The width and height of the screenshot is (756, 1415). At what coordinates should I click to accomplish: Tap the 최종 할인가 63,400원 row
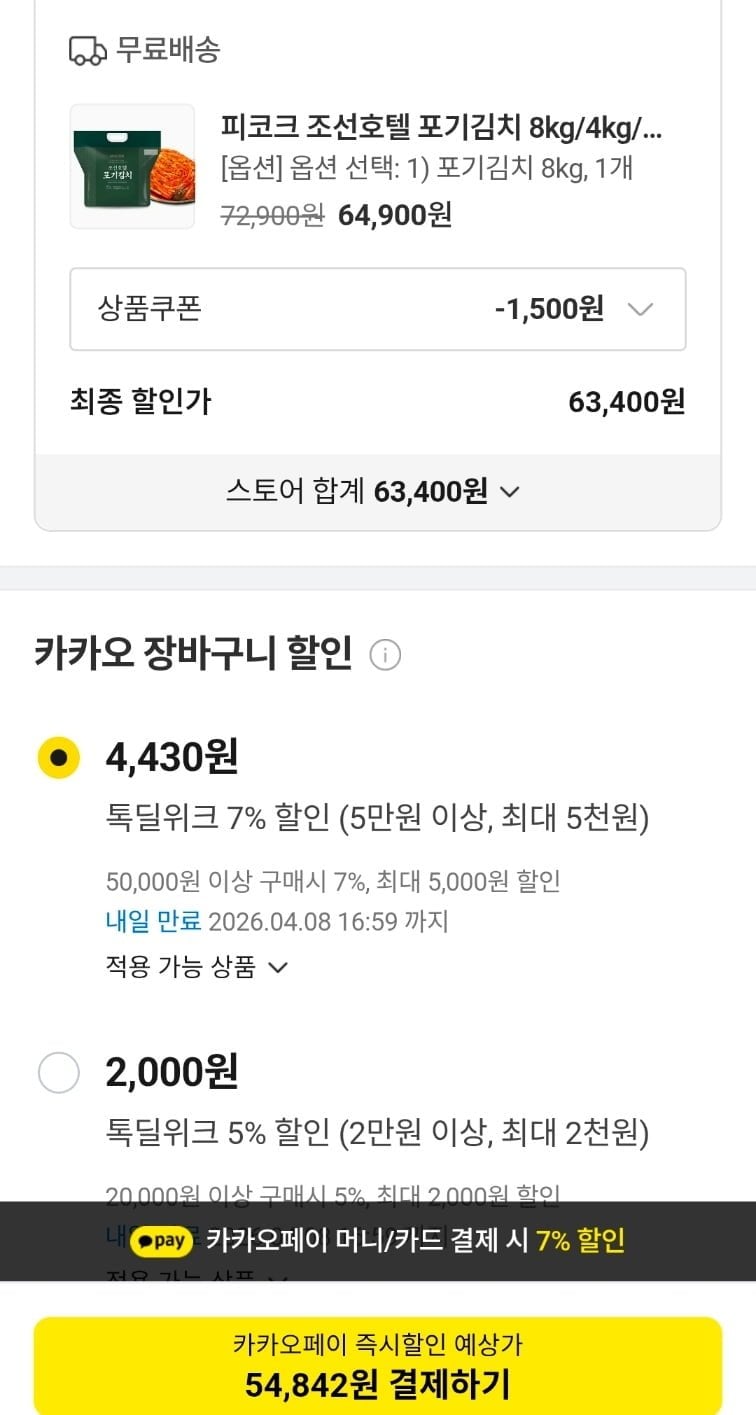coord(377,402)
